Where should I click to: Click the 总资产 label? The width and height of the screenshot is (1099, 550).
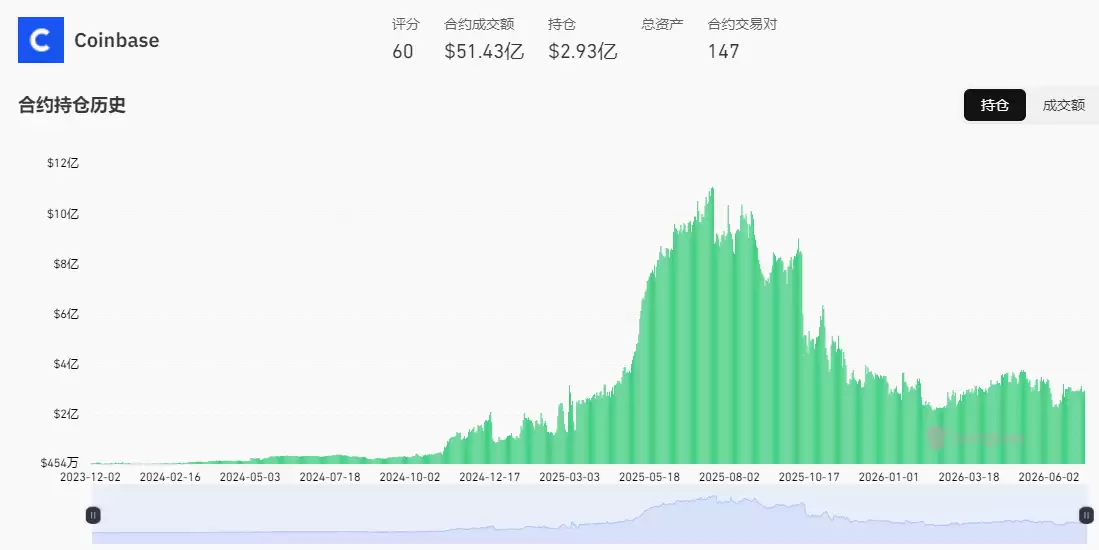(662, 24)
